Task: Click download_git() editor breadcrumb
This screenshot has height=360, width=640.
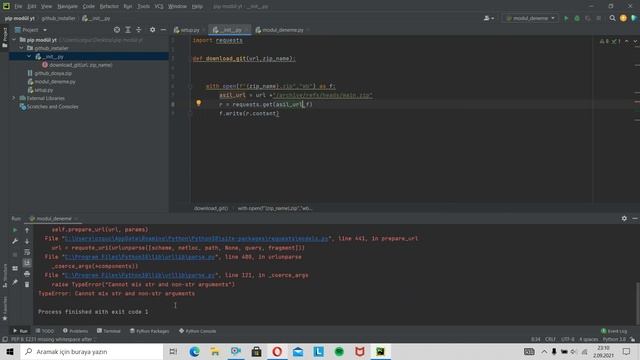Action: click(211, 208)
